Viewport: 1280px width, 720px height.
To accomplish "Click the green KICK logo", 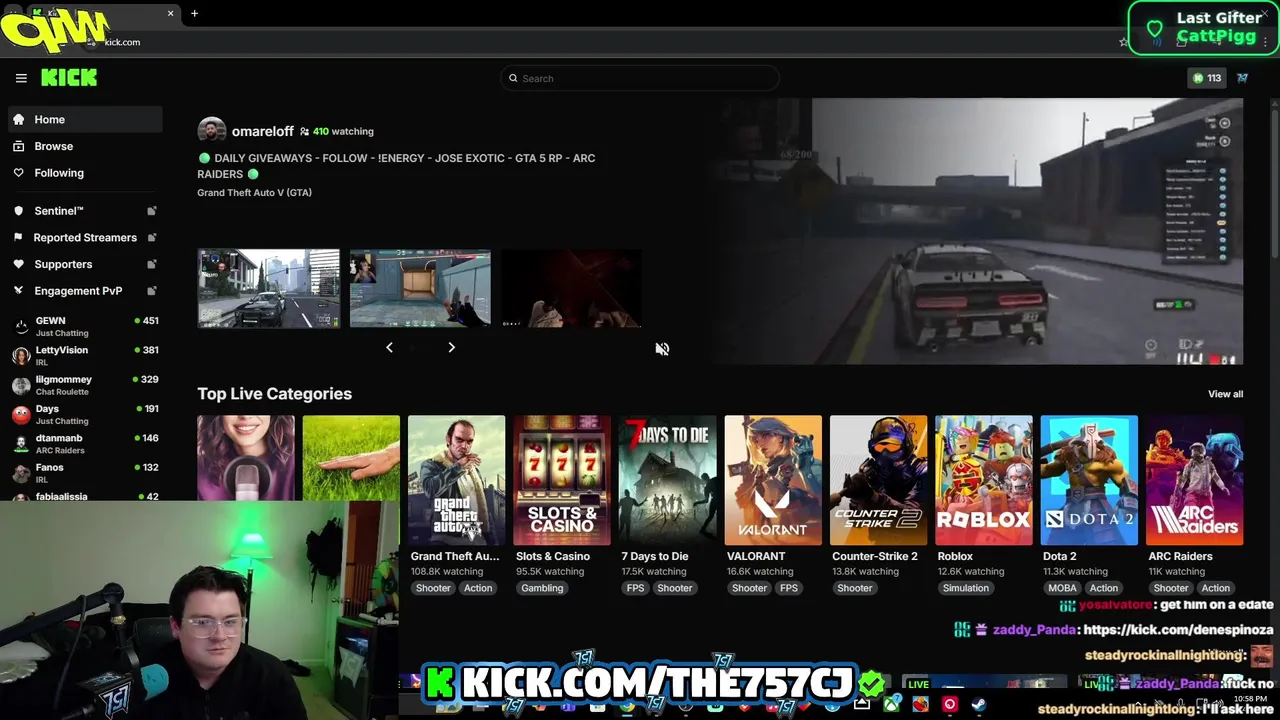I will (x=69, y=78).
